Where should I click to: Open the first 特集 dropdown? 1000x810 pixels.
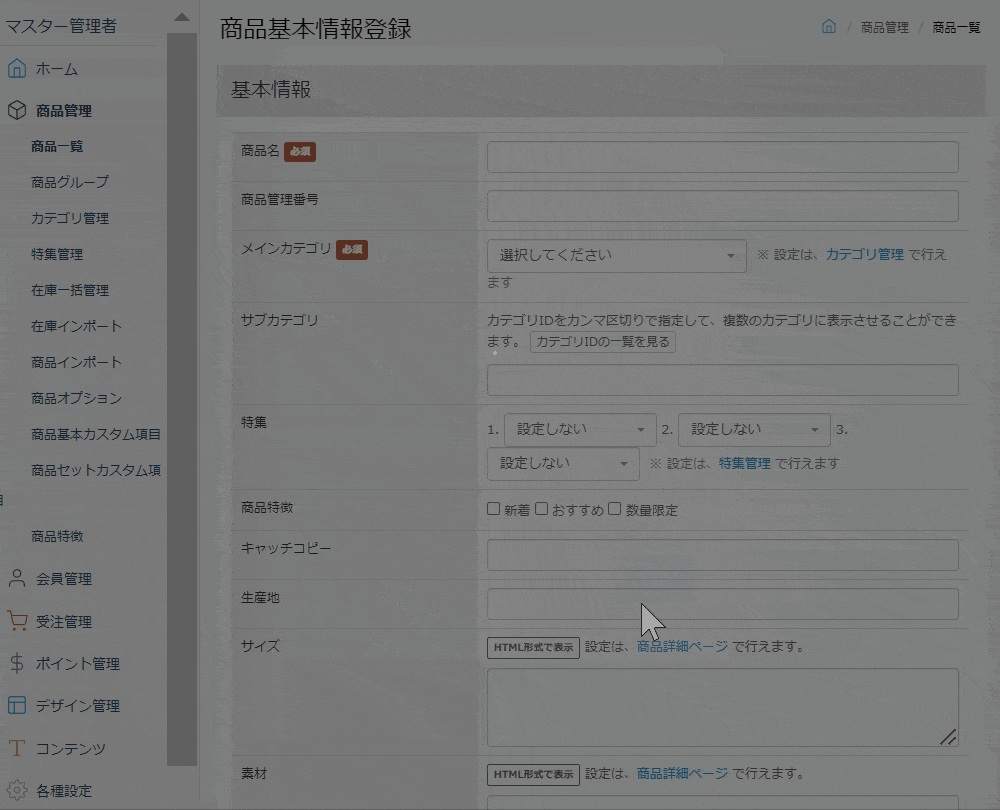point(580,430)
